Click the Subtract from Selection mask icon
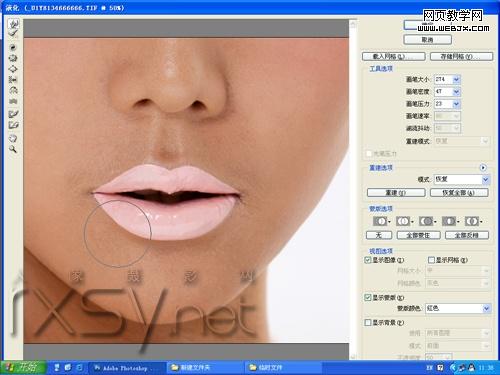Viewport: 500px width, 375px height. (427, 221)
